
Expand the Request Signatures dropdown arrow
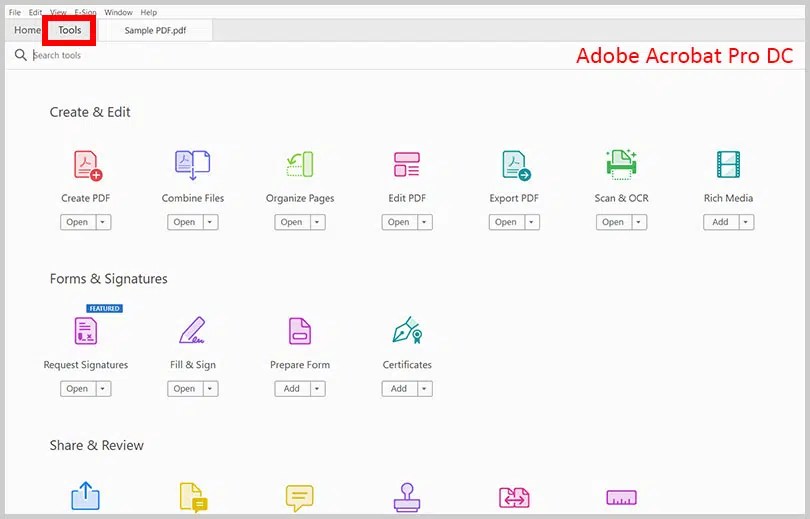tap(102, 388)
